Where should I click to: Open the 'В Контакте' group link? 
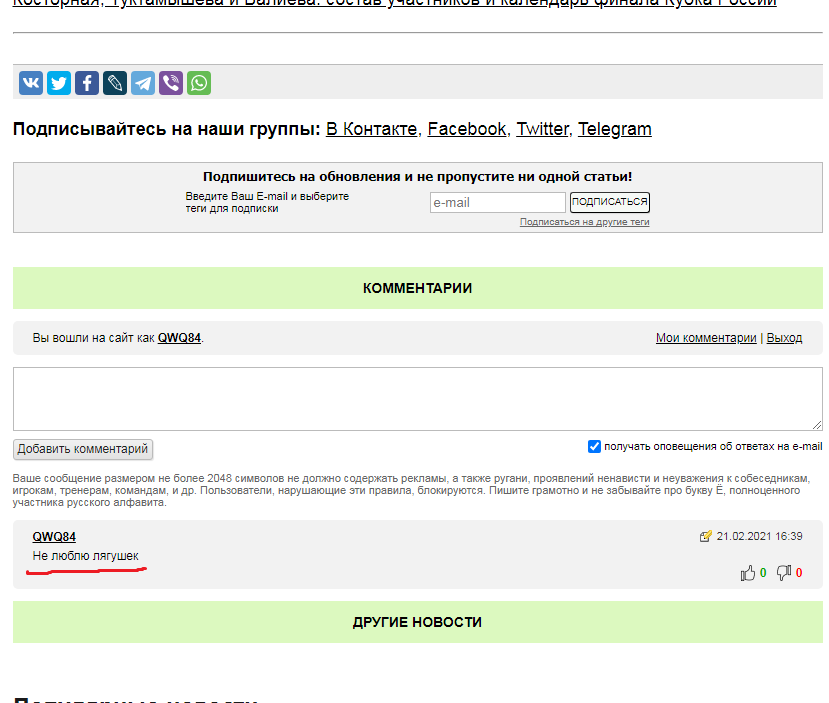click(371, 129)
